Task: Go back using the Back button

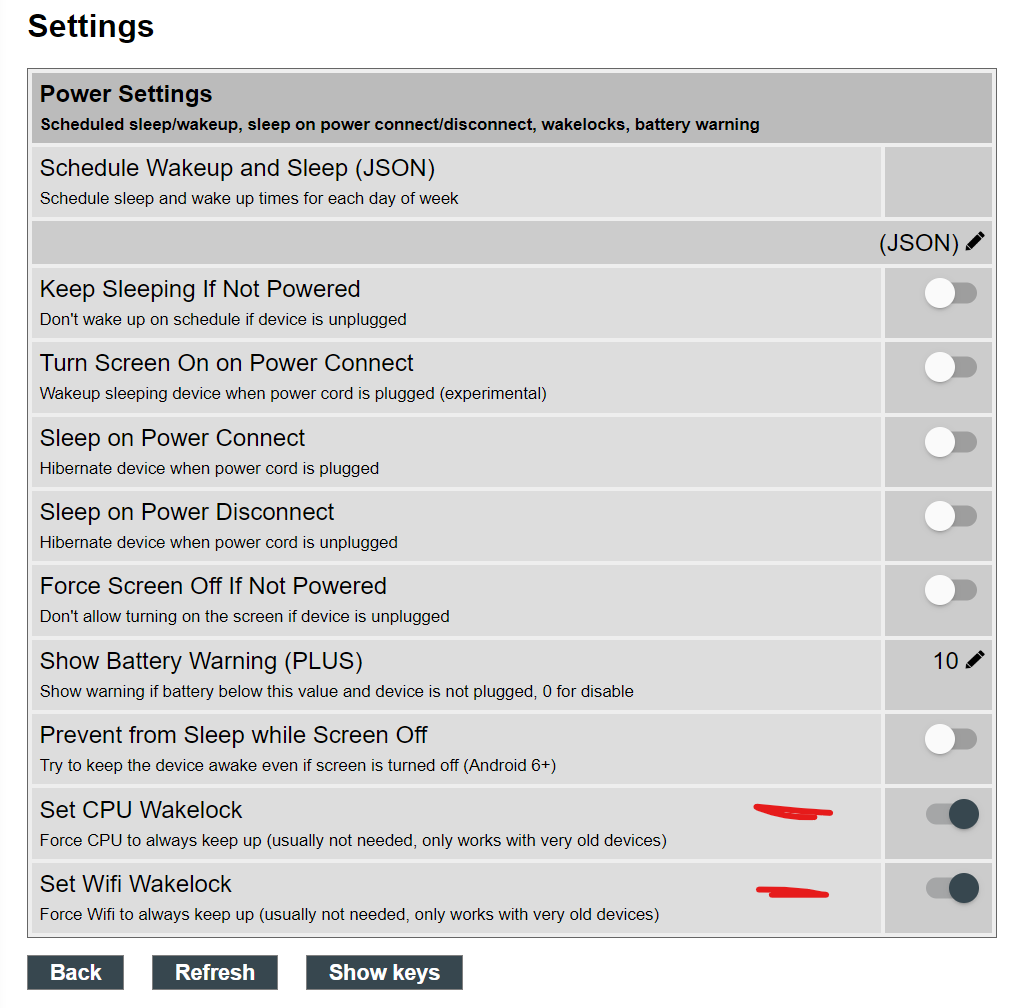Action: pos(76,972)
